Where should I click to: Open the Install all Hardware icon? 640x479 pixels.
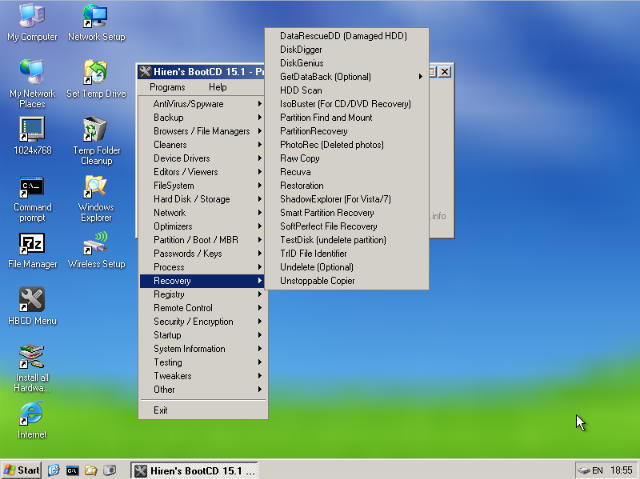click(32, 358)
